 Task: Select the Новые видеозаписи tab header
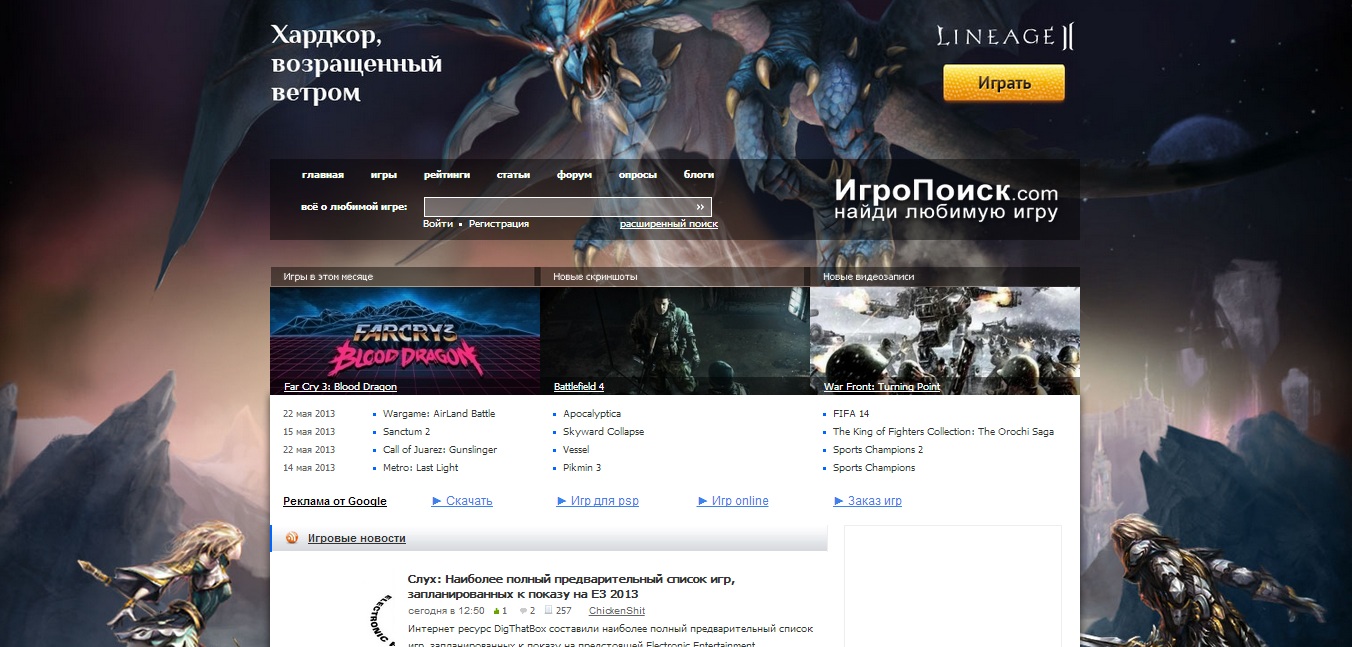pyautogui.click(x=945, y=276)
